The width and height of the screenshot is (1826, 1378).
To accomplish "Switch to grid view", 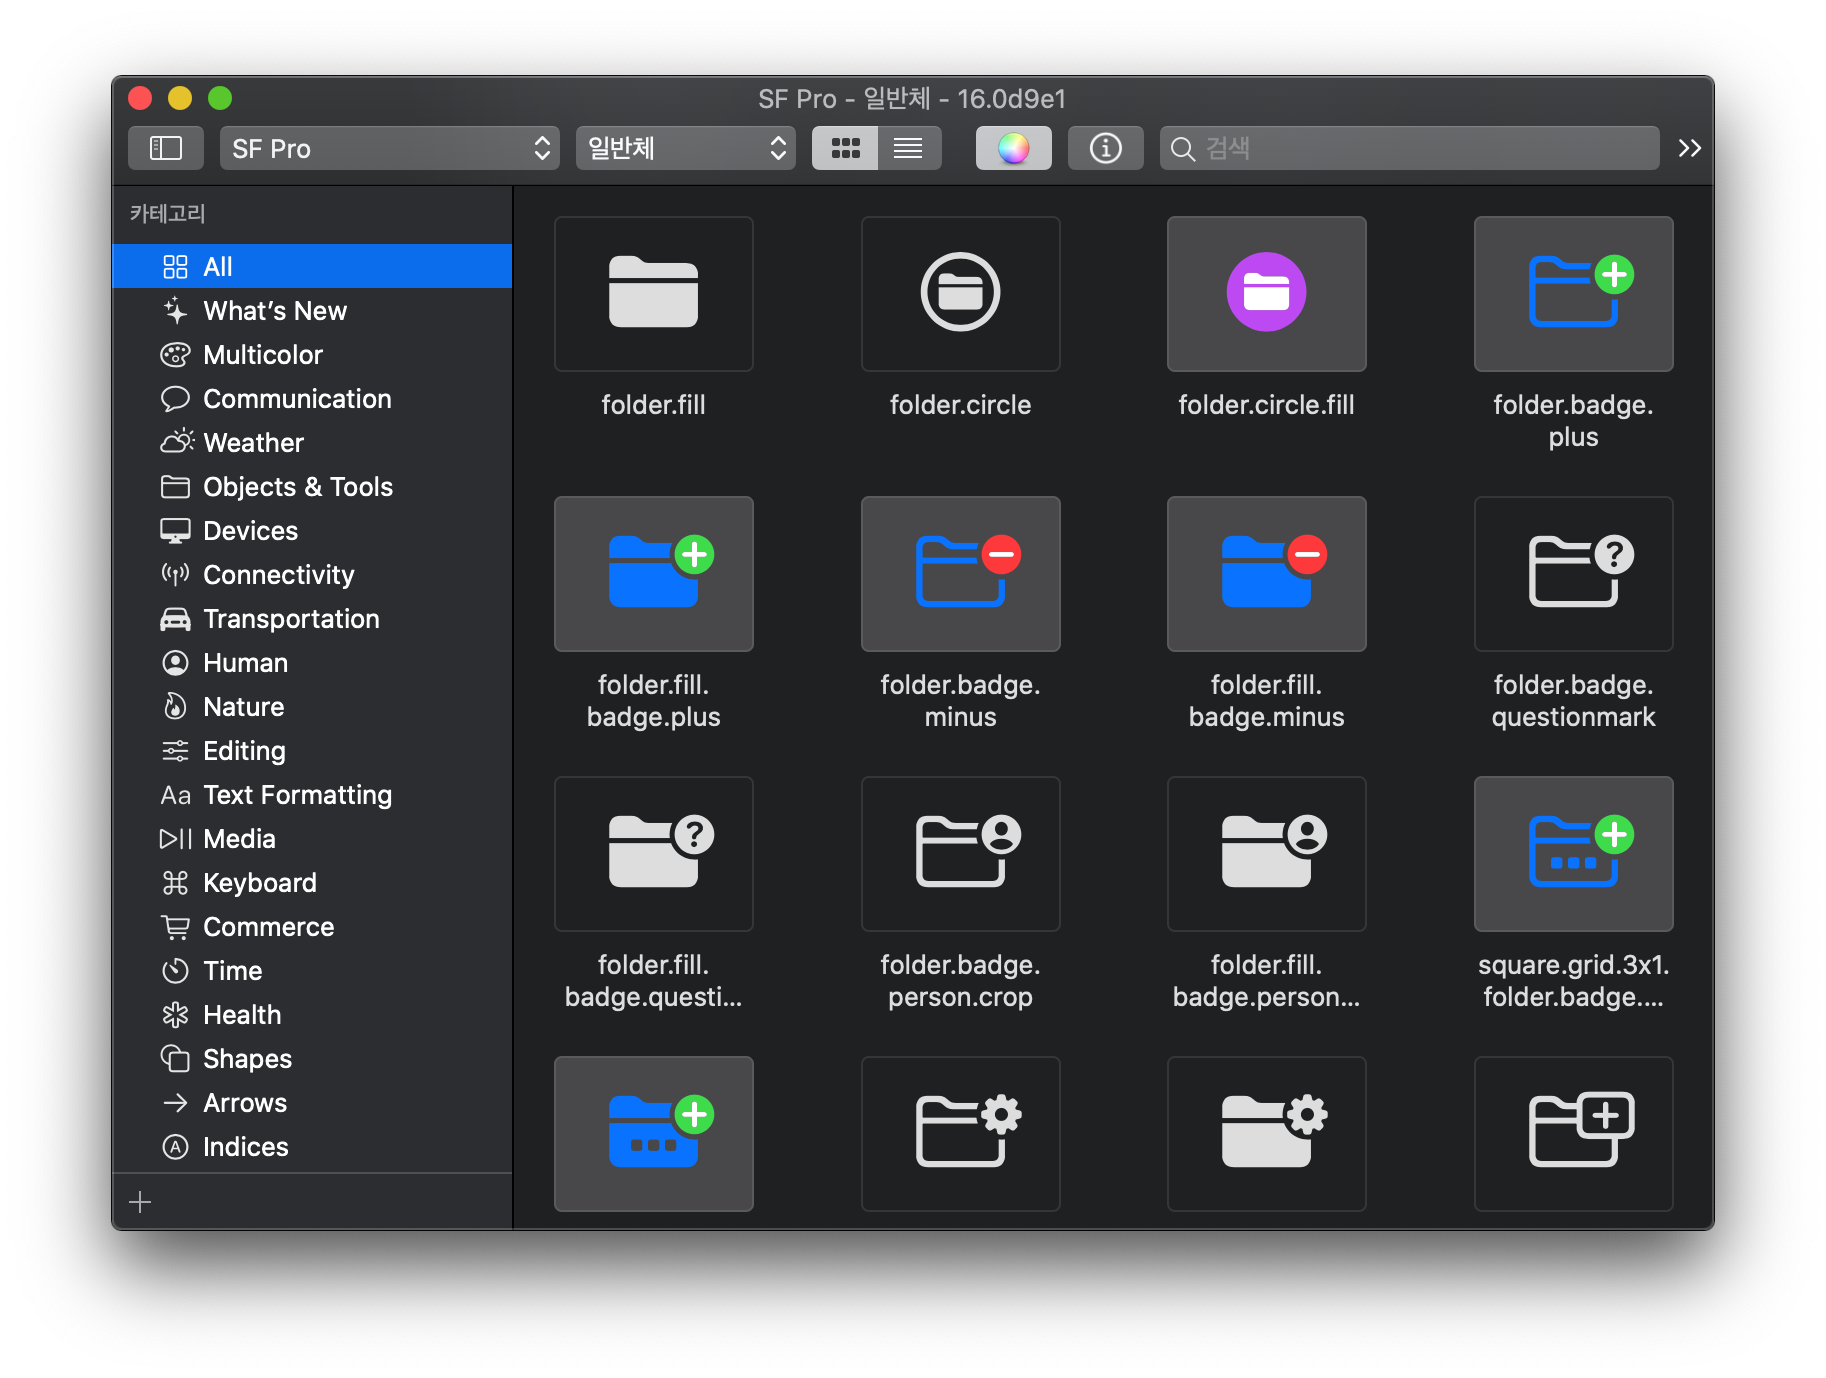I will coord(845,148).
